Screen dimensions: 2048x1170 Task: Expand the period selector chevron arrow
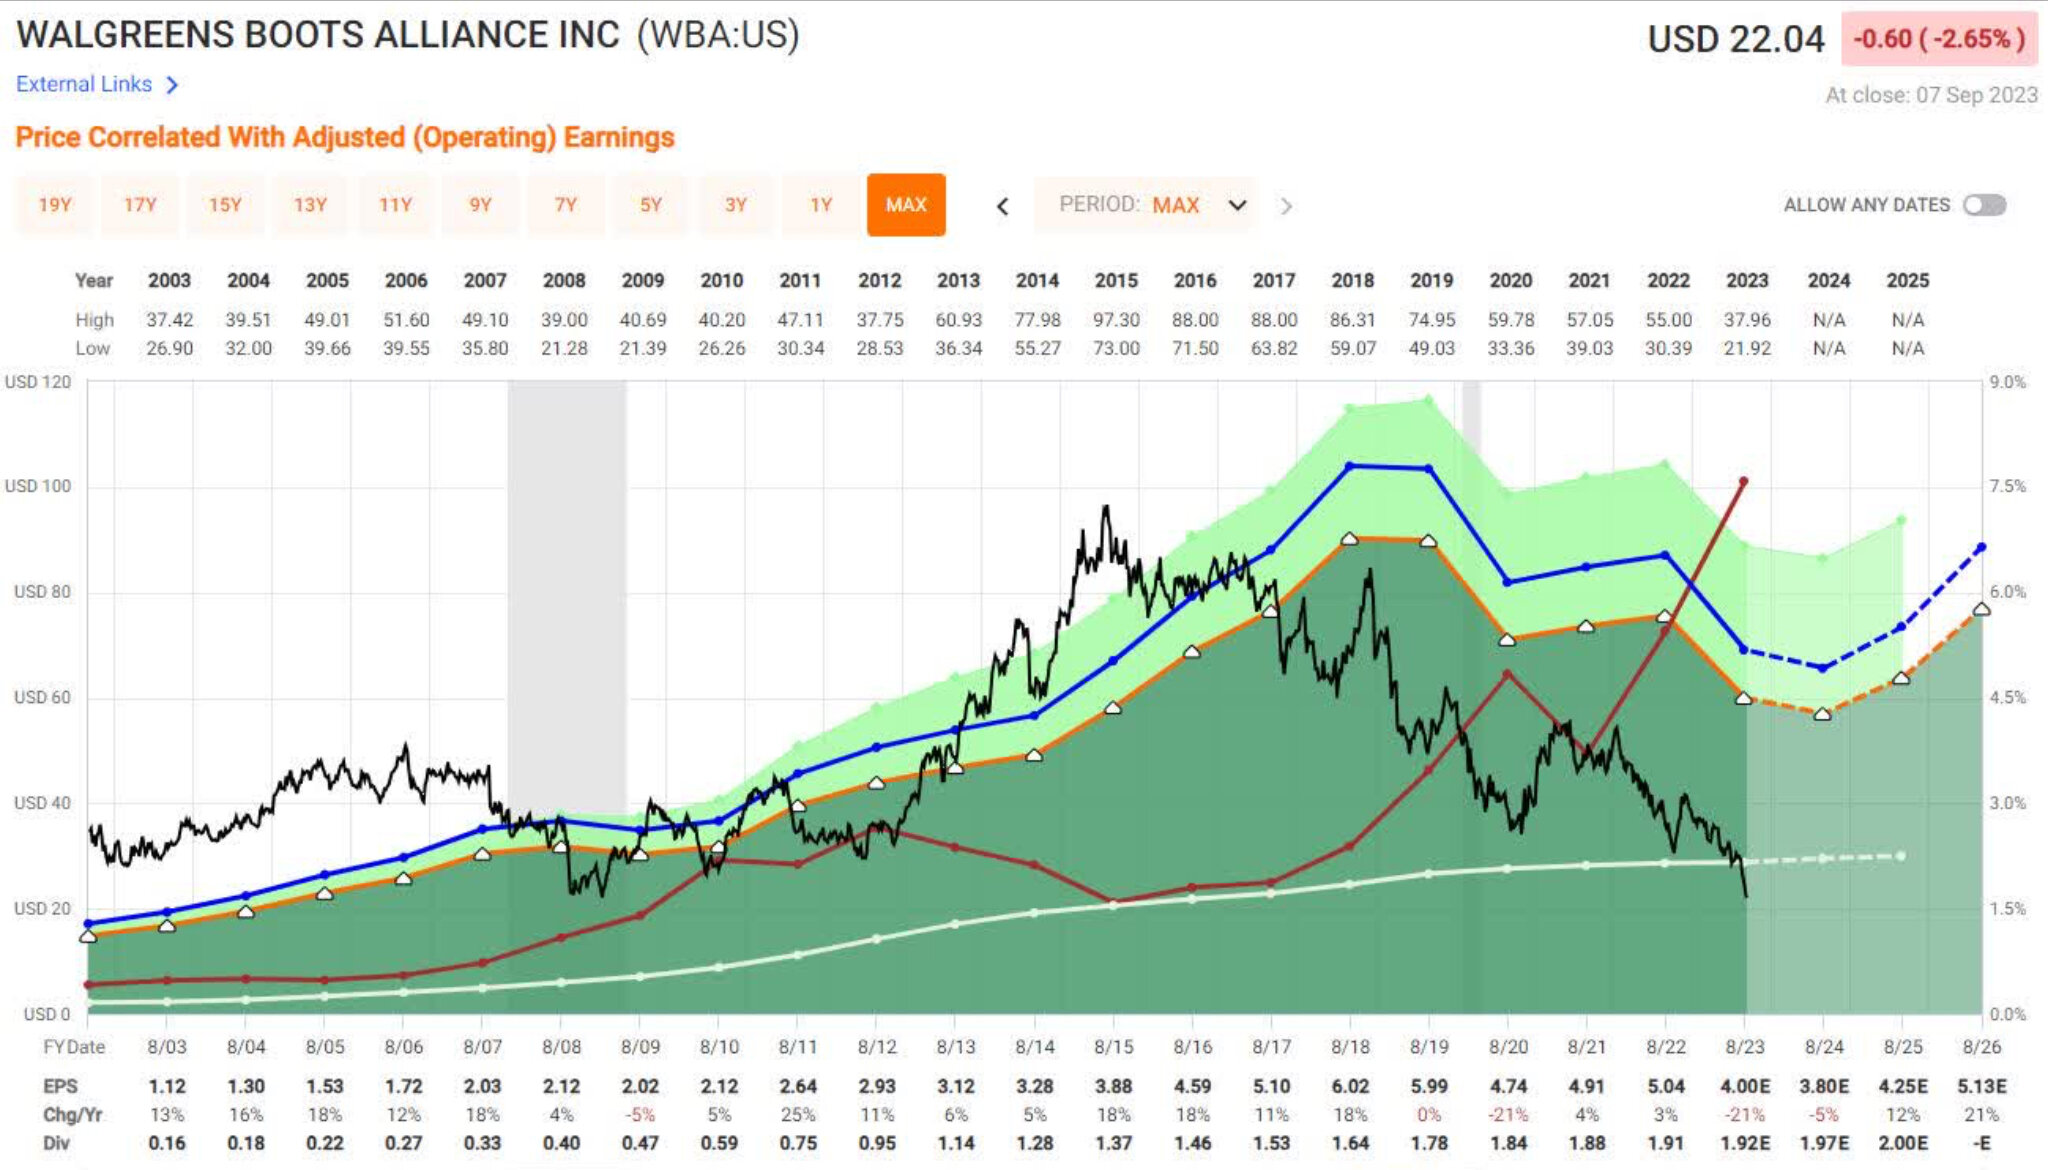1237,206
